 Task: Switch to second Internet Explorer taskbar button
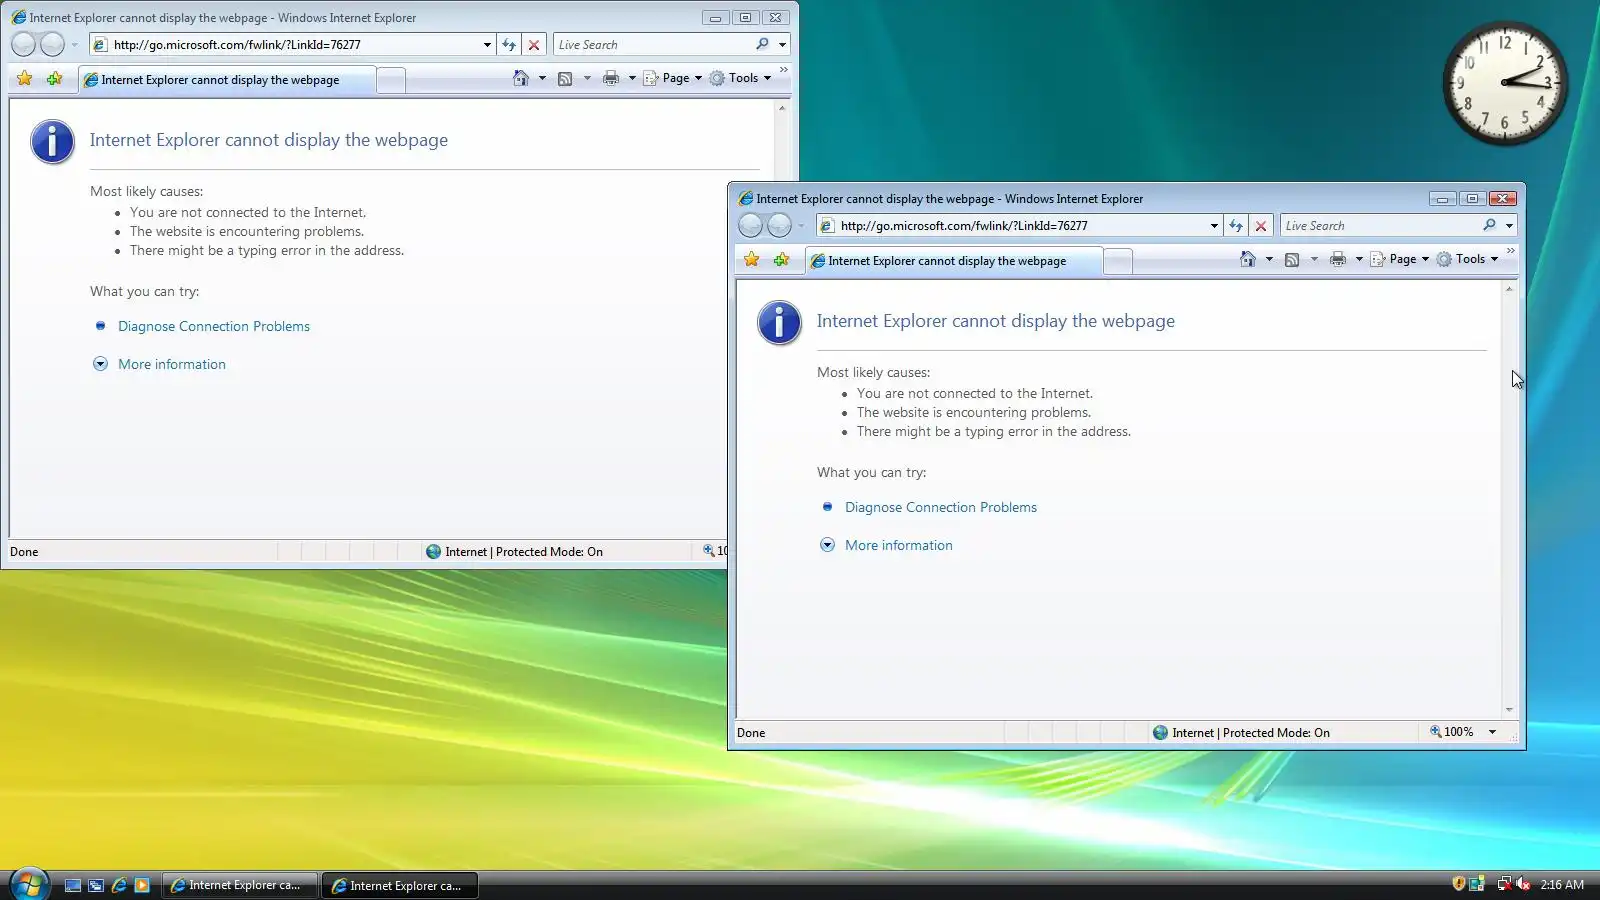pyautogui.click(x=400, y=885)
